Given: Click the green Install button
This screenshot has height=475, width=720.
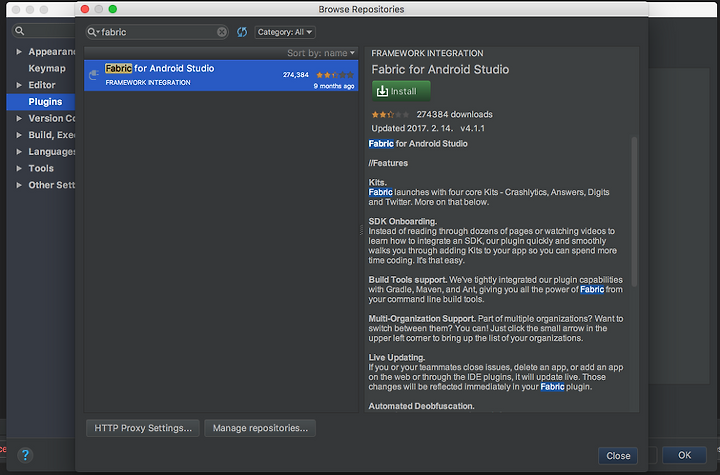Looking at the screenshot, I should (401, 91).
